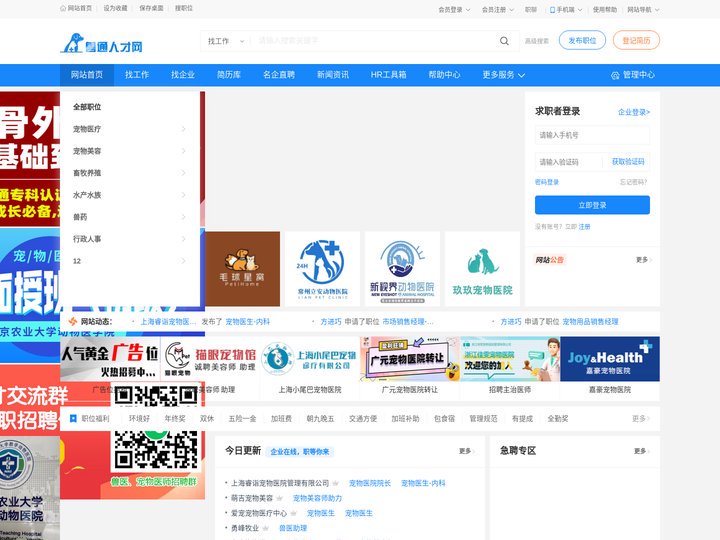
Task: Open the 兽医助理 job link
Action: click(293, 528)
